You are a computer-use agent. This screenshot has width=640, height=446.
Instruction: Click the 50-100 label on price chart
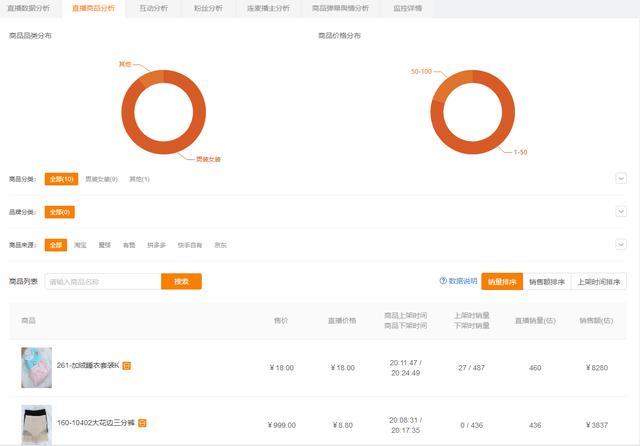click(x=421, y=71)
